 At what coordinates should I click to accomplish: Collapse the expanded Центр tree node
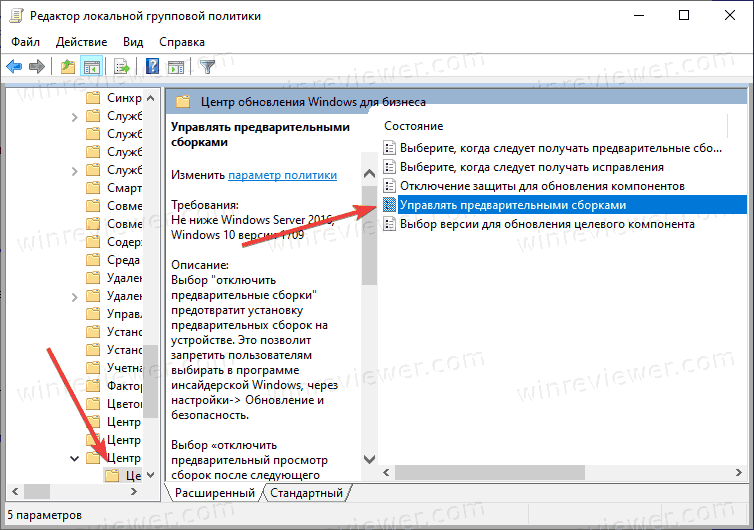tap(75, 459)
